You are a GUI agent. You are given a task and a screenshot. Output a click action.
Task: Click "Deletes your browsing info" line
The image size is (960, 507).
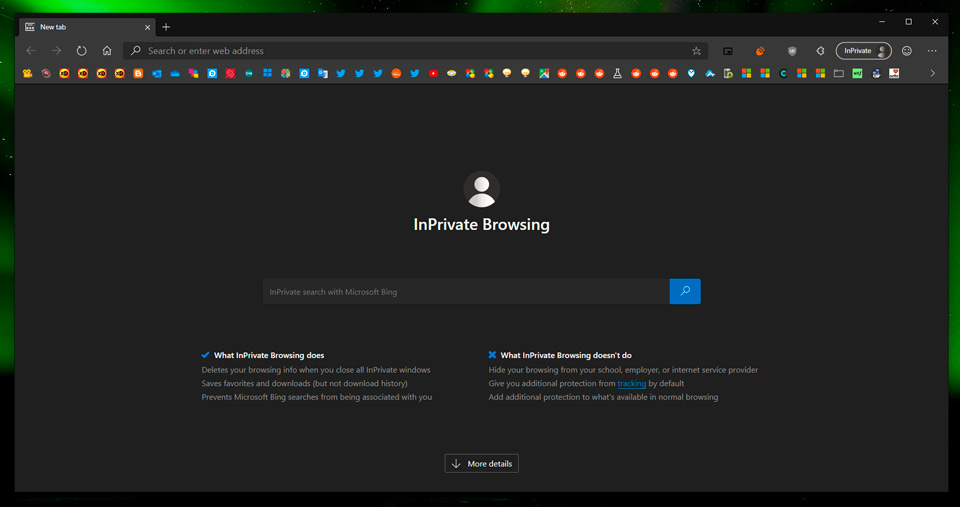(x=316, y=370)
